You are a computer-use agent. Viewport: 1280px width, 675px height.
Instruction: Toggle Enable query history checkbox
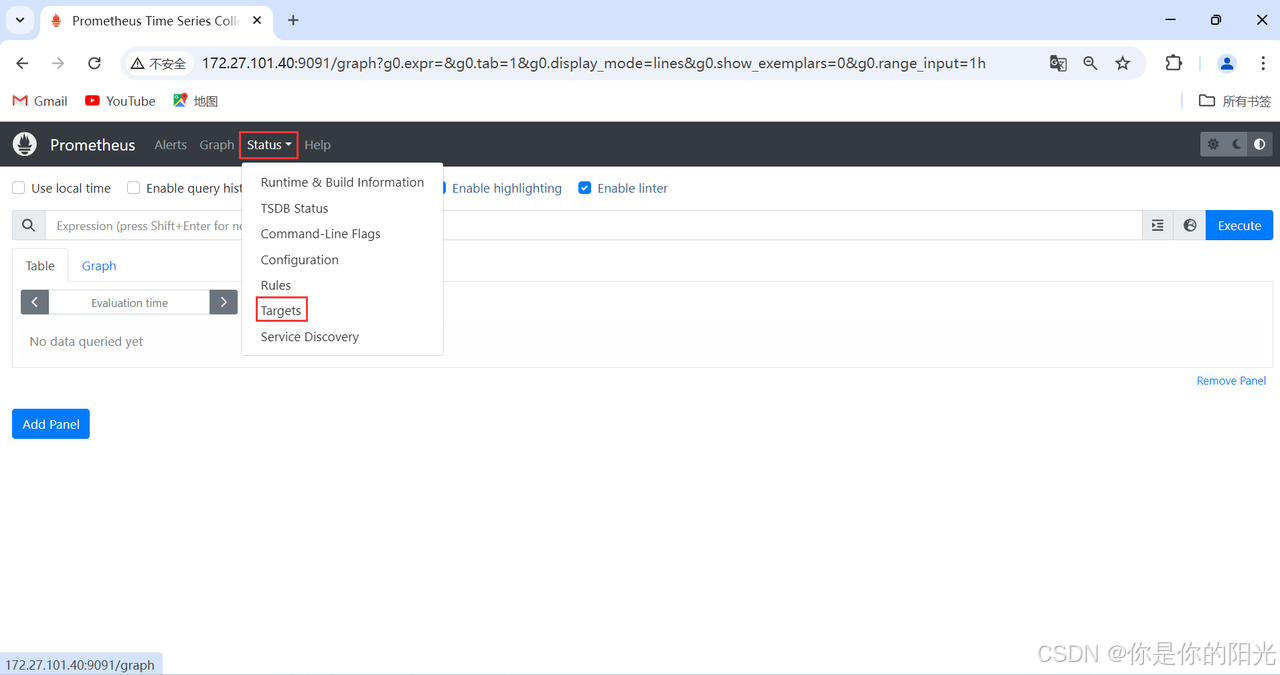[x=133, y=188]
